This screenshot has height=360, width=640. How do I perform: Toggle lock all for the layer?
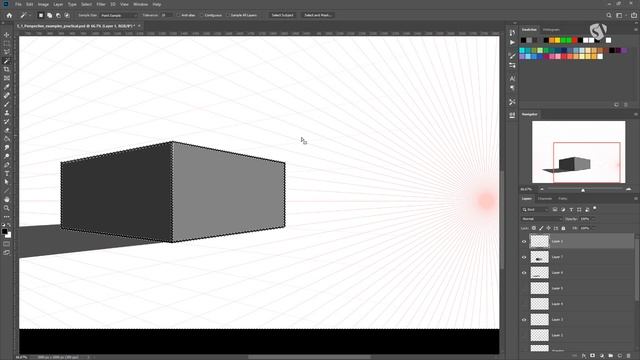(563, 228)
